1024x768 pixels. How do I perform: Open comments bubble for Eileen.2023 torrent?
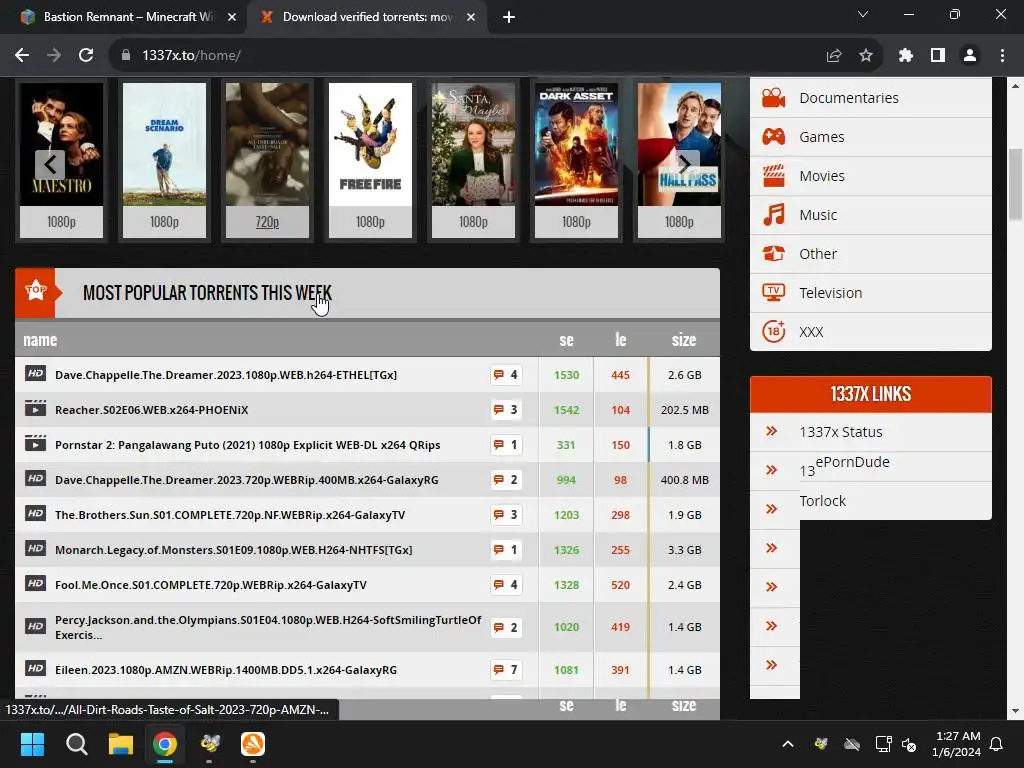point(506,669)
